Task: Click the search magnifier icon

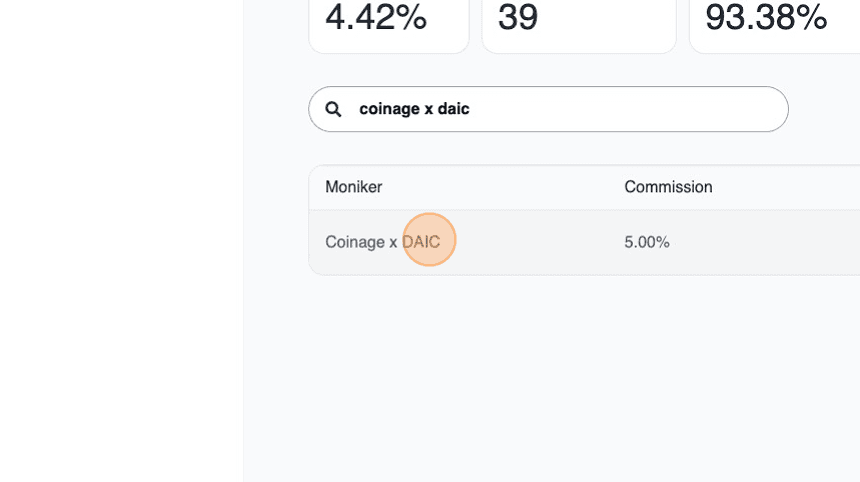Action: tap(334, 109)
